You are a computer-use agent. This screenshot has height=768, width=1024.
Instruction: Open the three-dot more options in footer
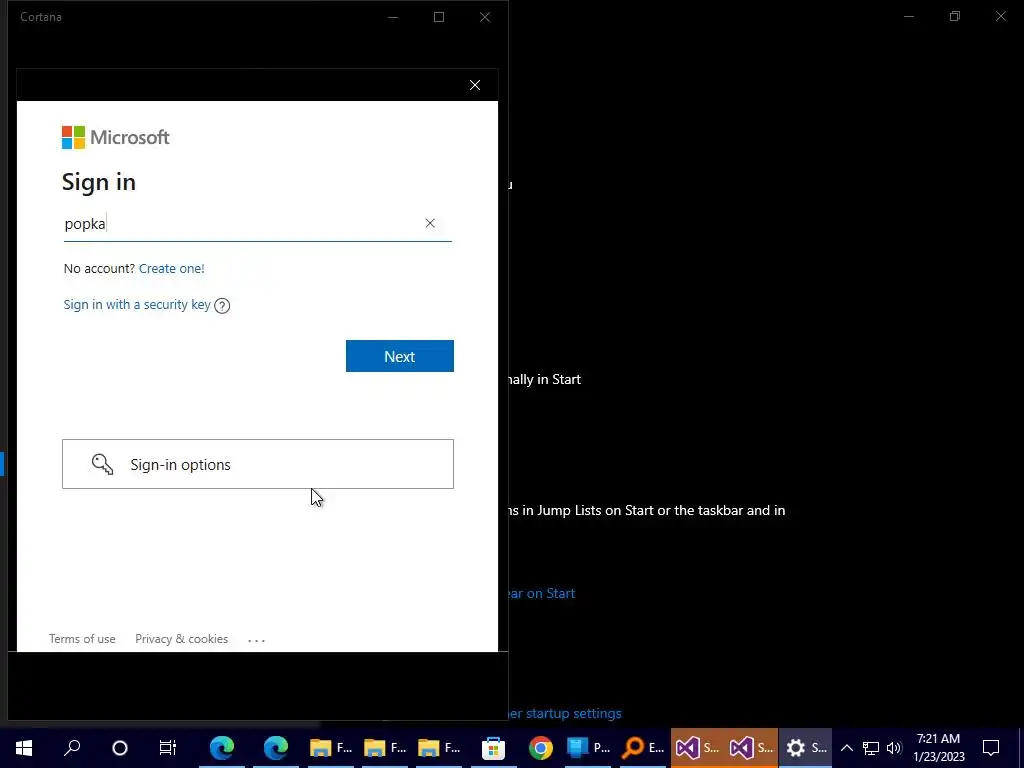point(257,640)
